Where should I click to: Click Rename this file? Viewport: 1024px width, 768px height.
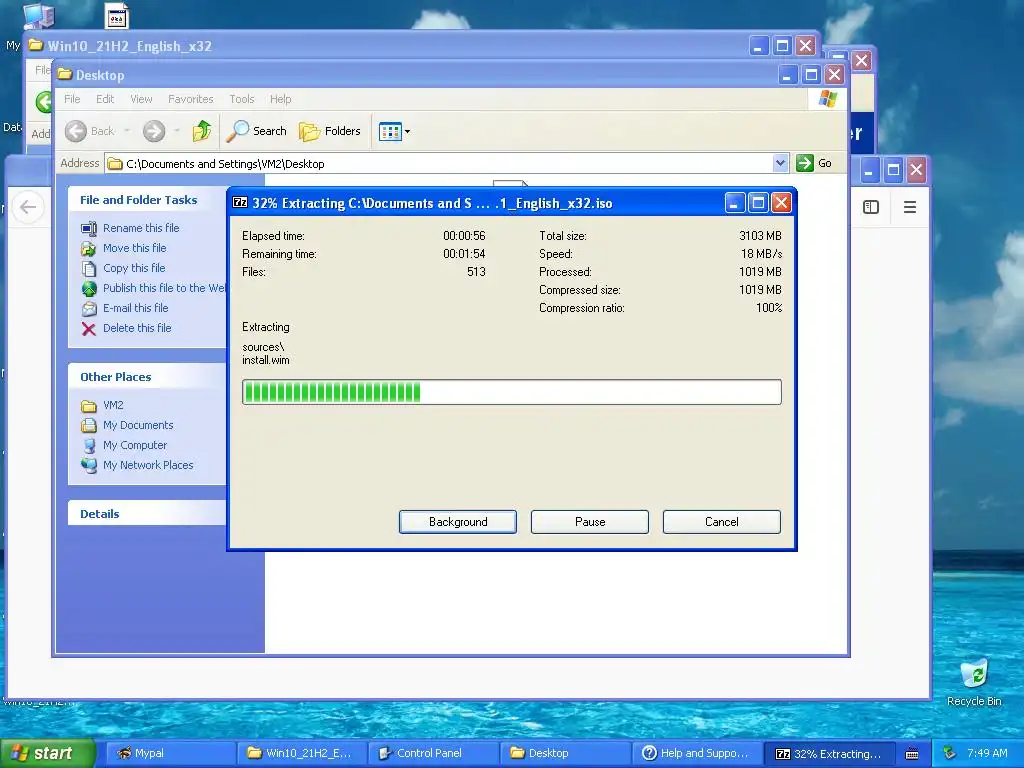click(x=141, y=228)
